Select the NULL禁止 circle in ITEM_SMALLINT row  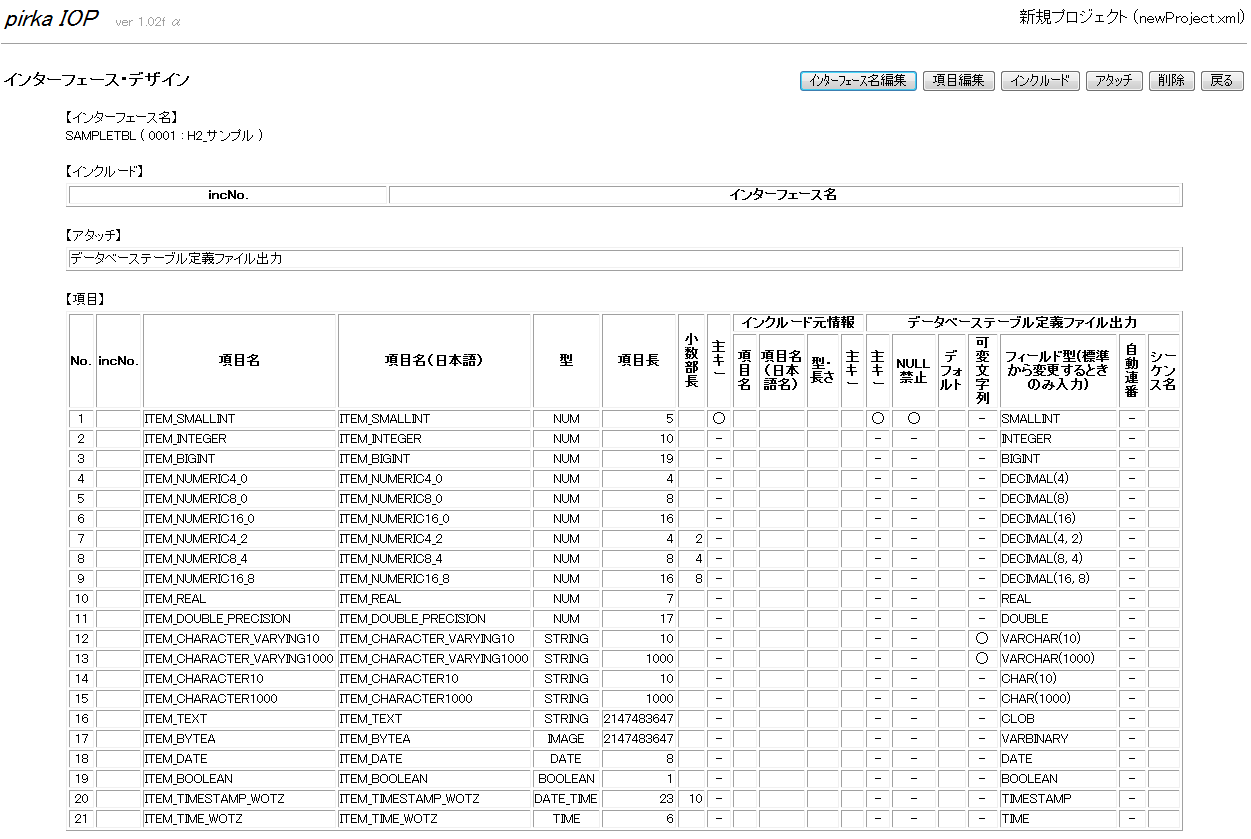point(913,419)
